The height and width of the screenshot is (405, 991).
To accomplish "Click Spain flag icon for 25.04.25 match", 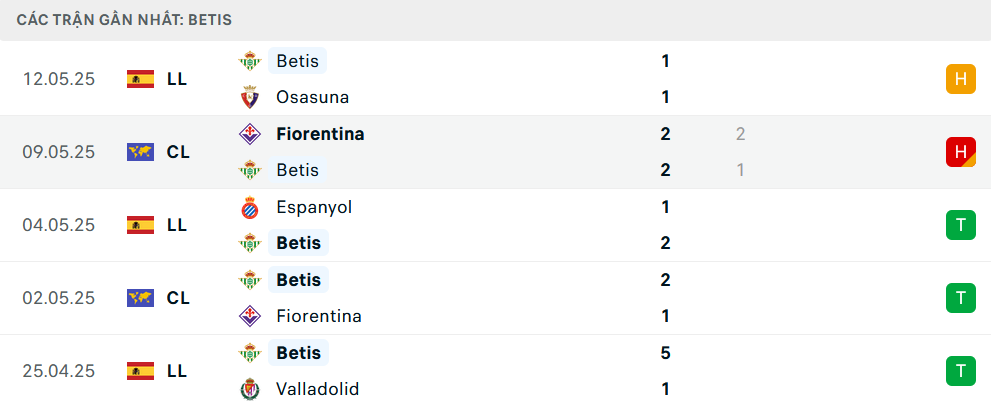I will (x=140, y=371).
